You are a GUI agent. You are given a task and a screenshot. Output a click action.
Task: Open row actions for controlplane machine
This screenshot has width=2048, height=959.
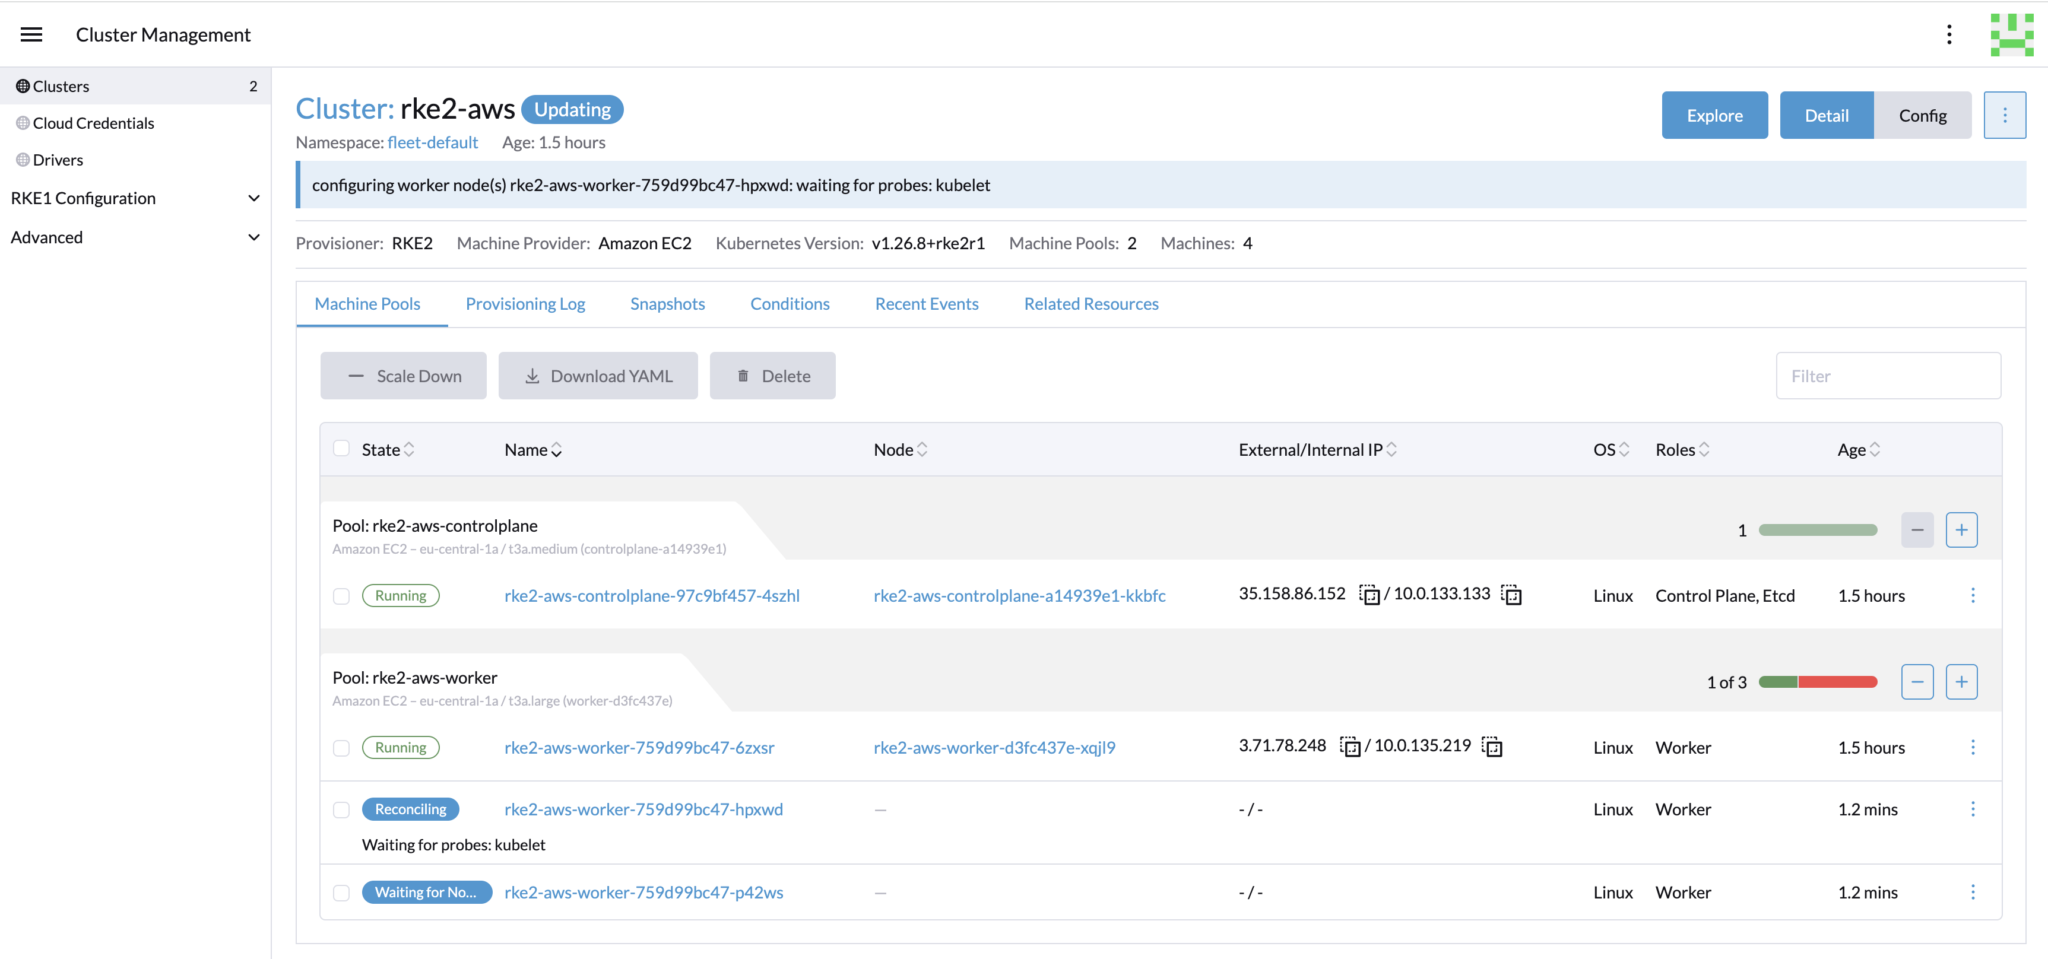(x=1972, y=596)
